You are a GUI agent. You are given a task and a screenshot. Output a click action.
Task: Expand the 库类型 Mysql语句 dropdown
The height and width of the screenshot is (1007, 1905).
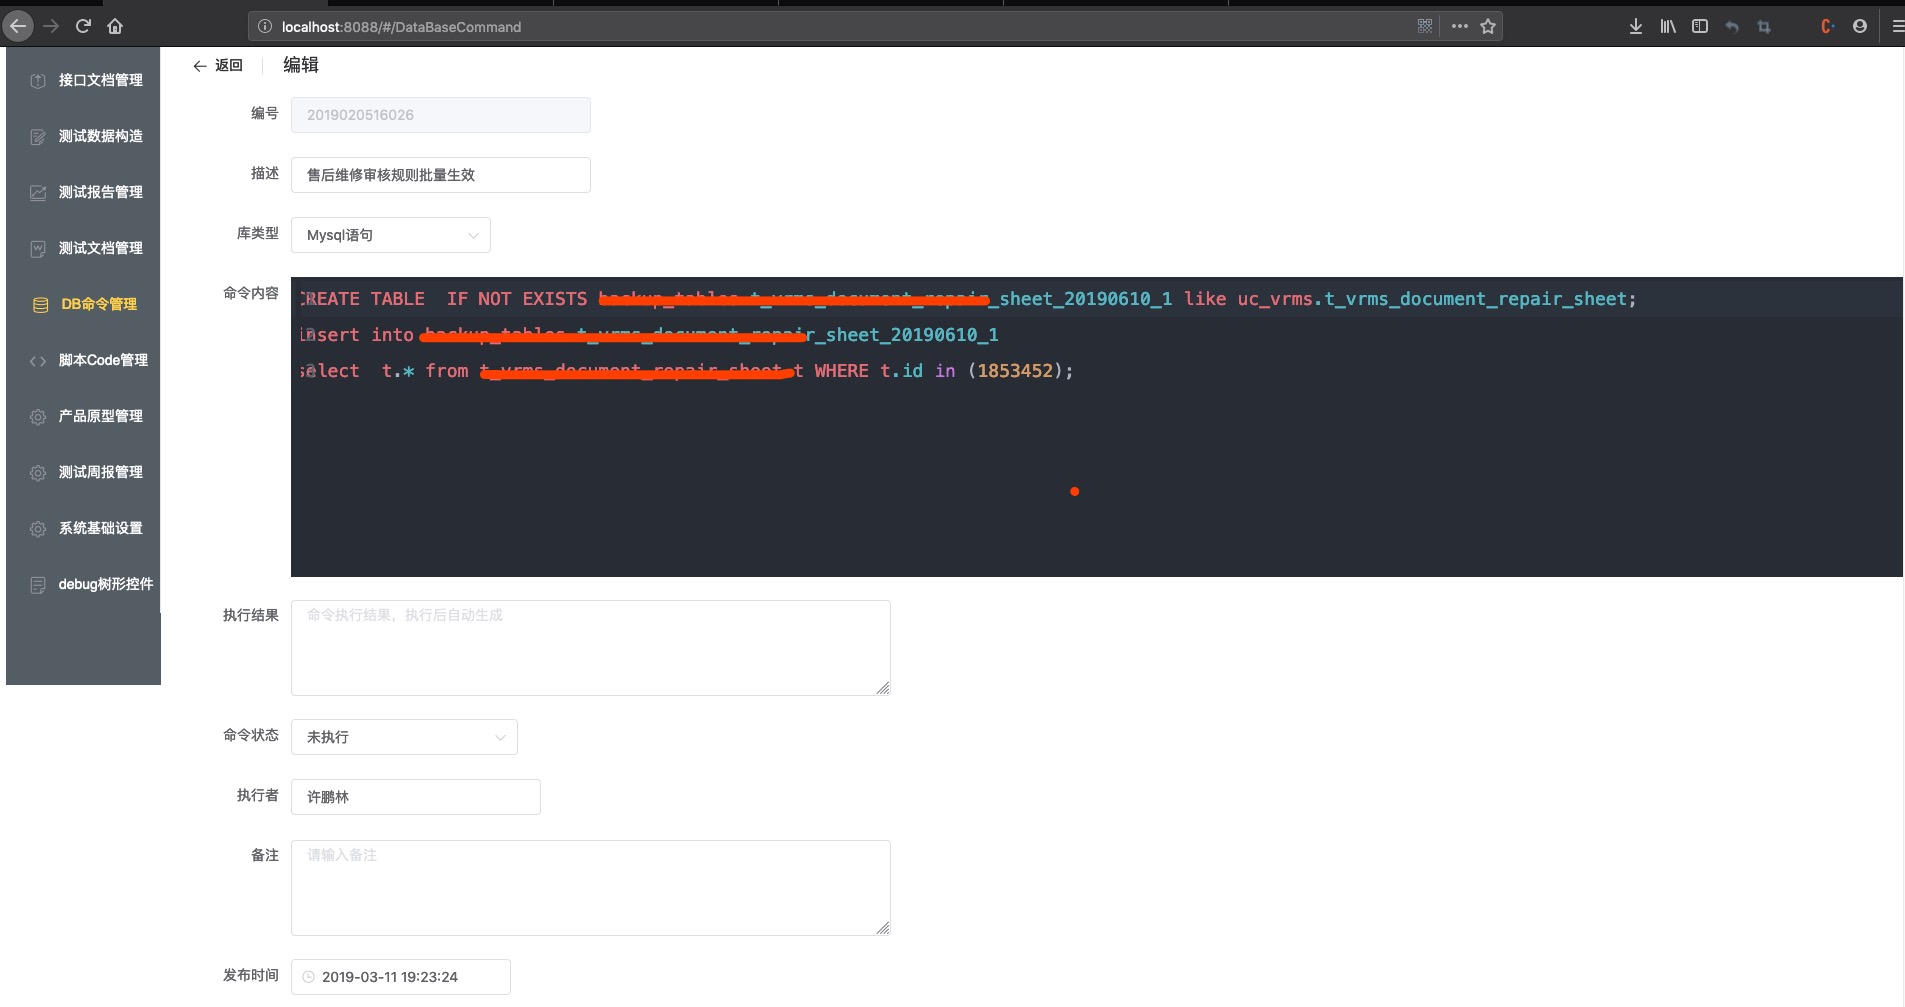coord(391,235)
